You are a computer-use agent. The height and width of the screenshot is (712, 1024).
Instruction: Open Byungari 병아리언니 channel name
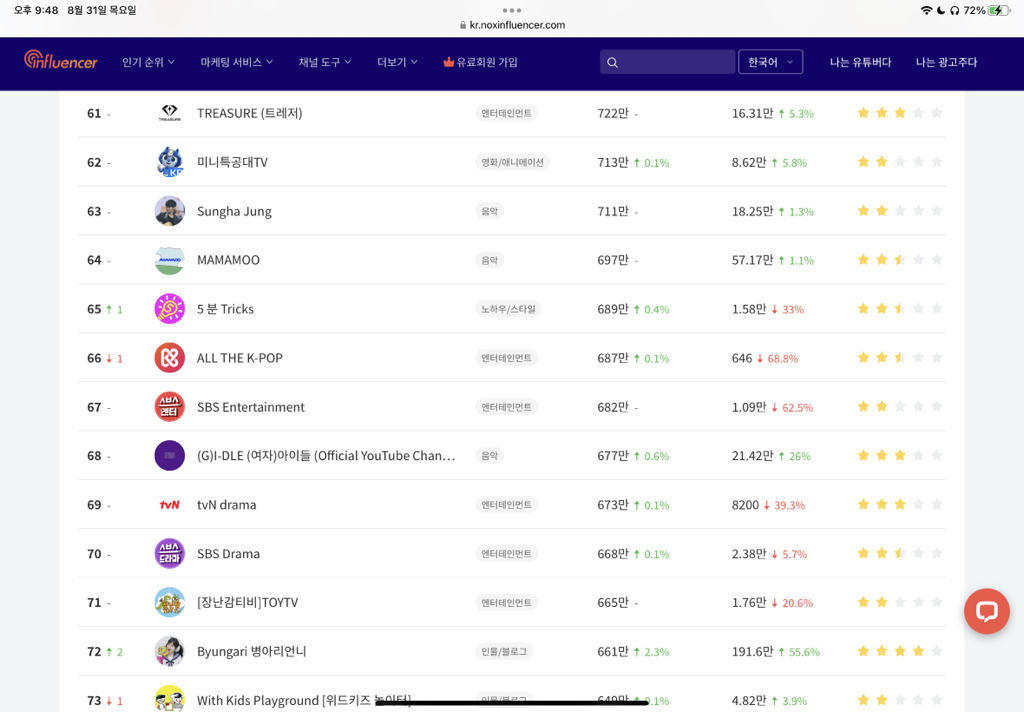coord(251,651)
